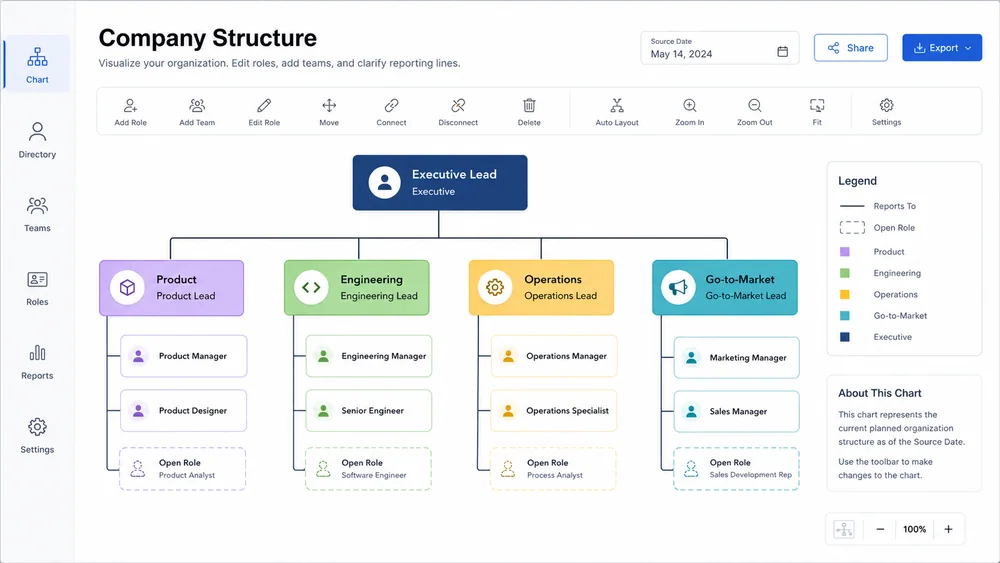The image size is (1000, 563).
Task: Open the Teams section in sidebar
Action: [x=37, y=214]
